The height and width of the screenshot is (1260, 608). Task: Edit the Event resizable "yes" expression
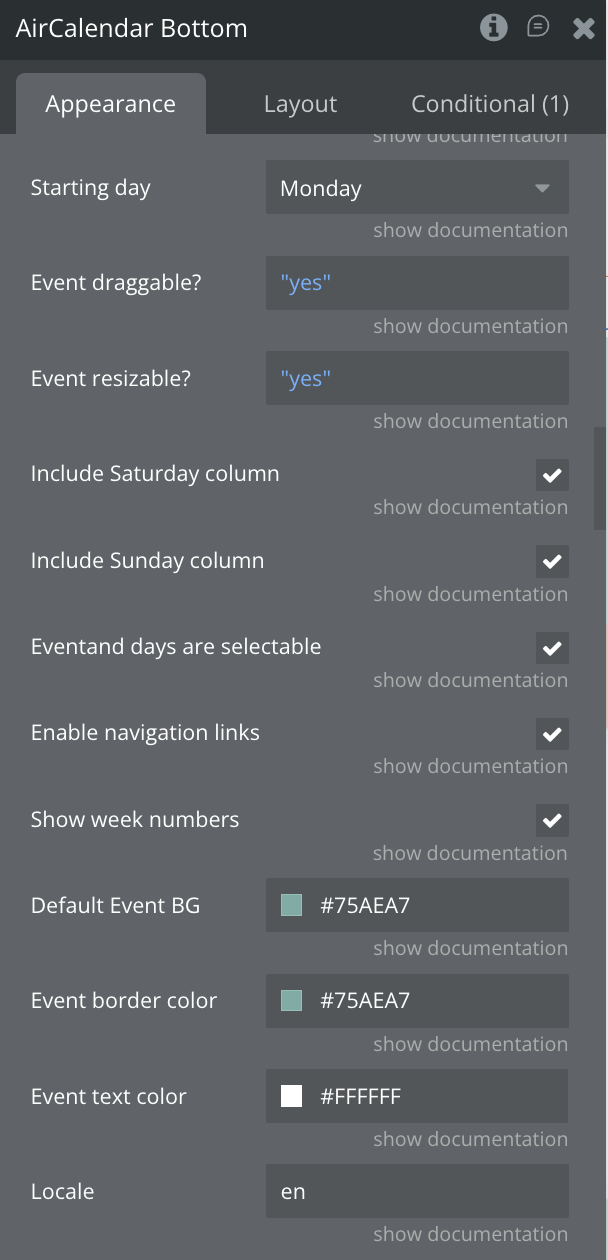[x=417, y=379]
